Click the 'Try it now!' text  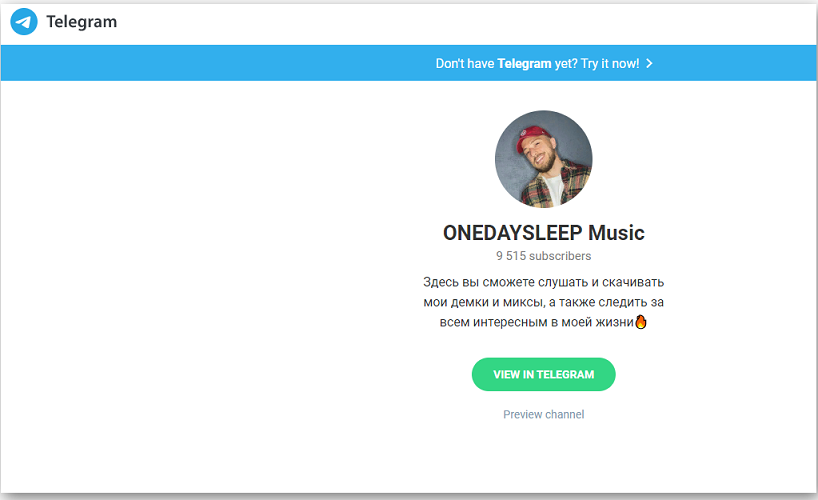click(610, 63)
